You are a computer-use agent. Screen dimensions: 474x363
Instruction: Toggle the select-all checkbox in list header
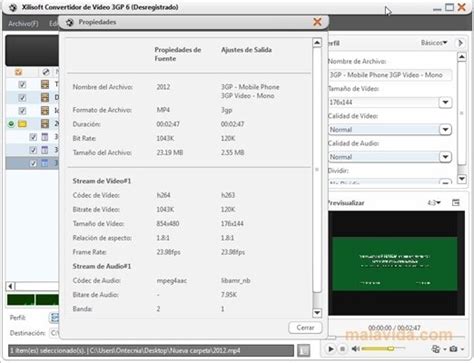pyautogui.click(x=18, y=72)
